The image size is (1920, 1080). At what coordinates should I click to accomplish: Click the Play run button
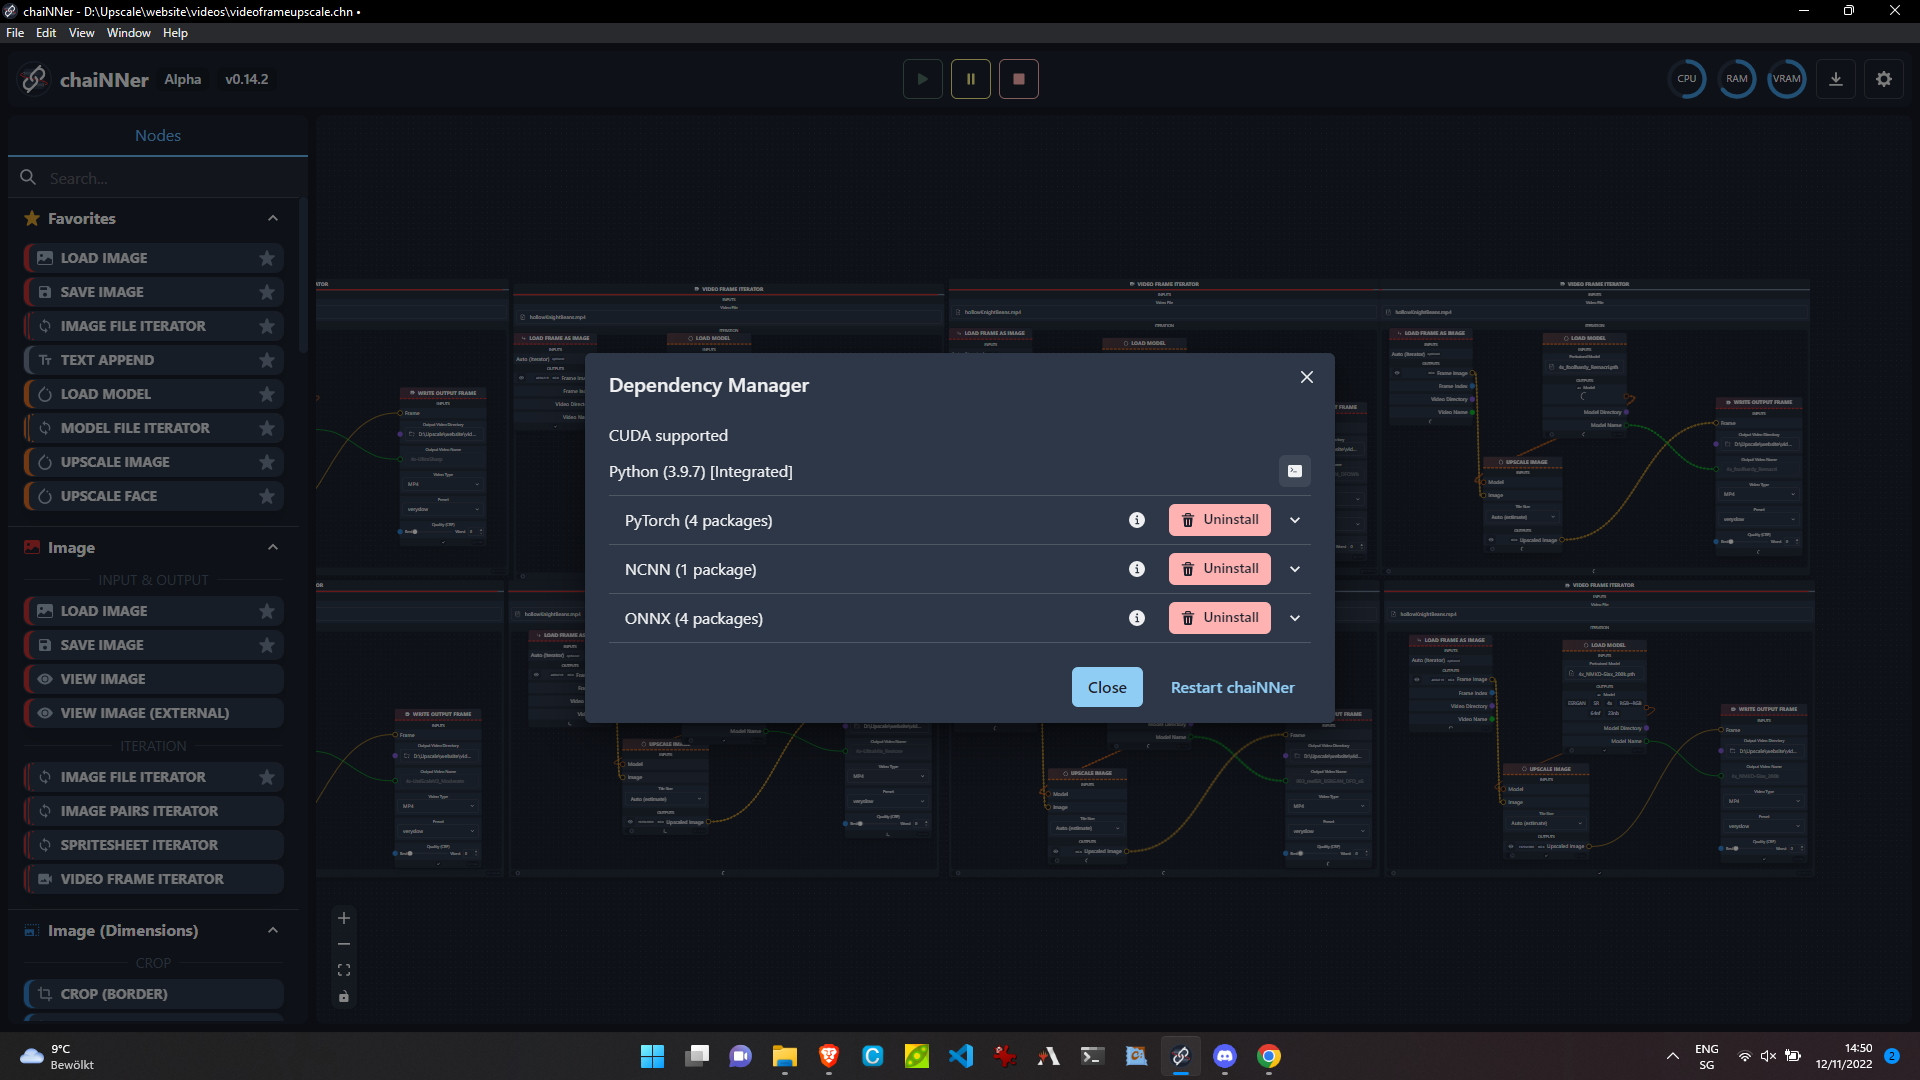[922, 79]
